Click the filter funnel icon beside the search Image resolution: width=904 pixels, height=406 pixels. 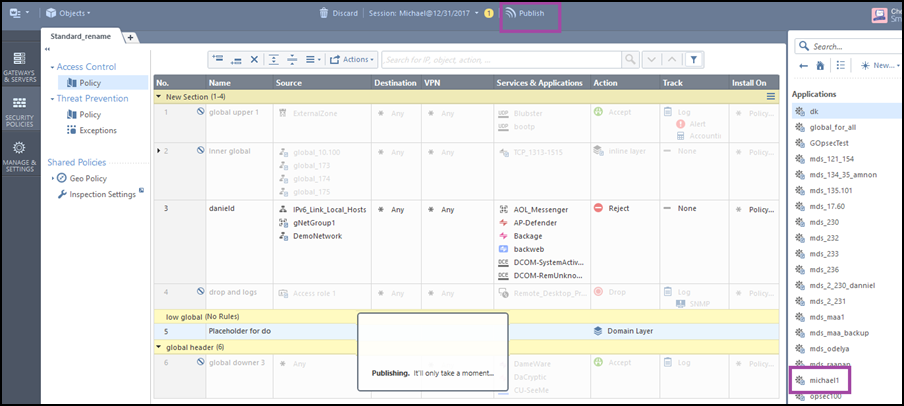click(x=695, y=59)
